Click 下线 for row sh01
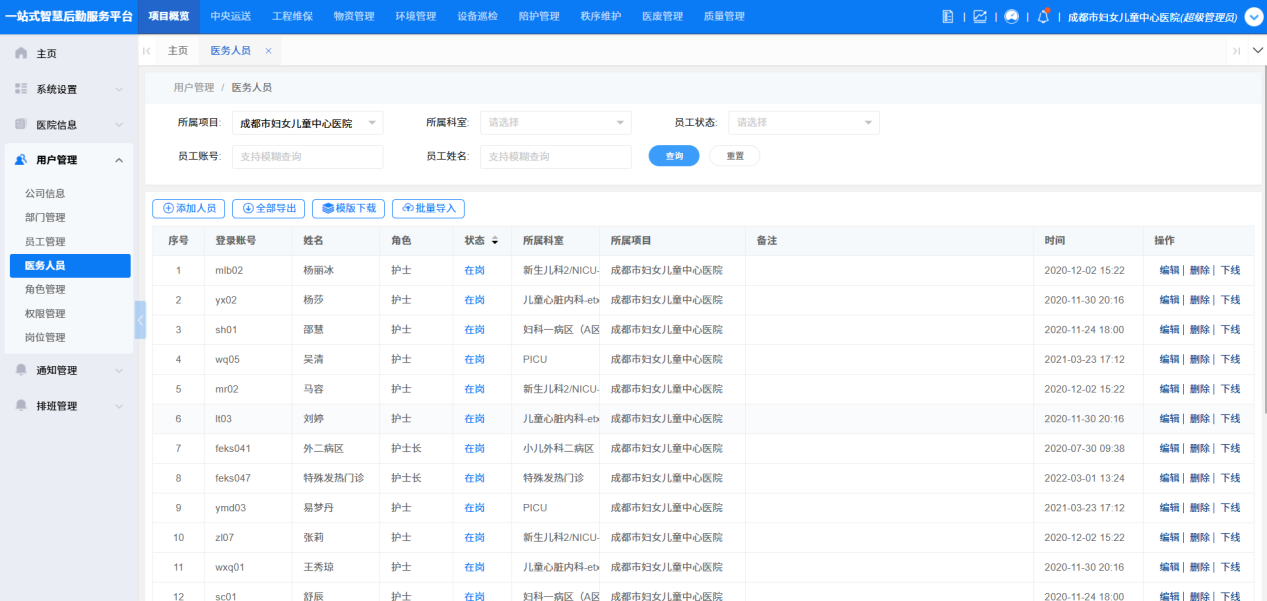 coord(1230,330)
